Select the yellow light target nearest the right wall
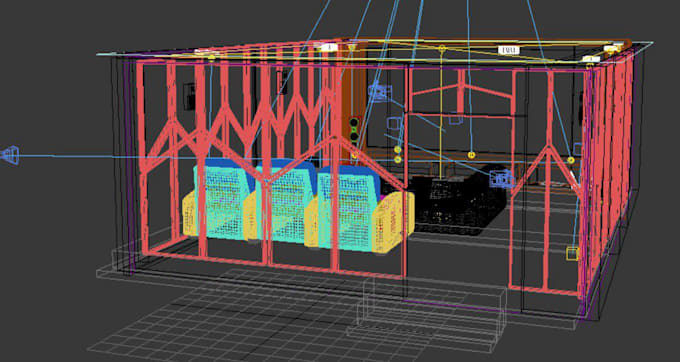The height and width of the screenshot is (362, 680). click(571, 160)
